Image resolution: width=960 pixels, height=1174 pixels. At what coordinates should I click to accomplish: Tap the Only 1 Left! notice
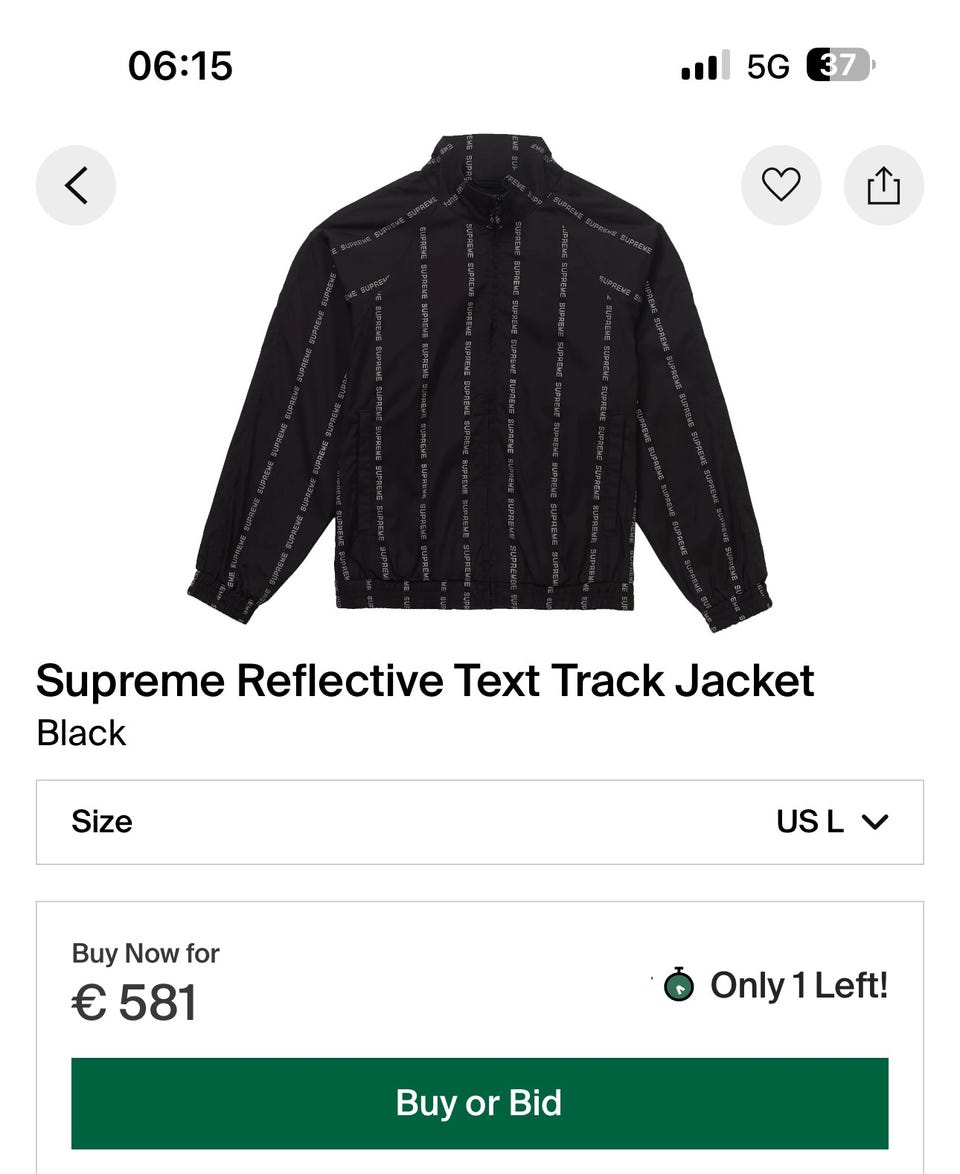(x=798, y=986)
